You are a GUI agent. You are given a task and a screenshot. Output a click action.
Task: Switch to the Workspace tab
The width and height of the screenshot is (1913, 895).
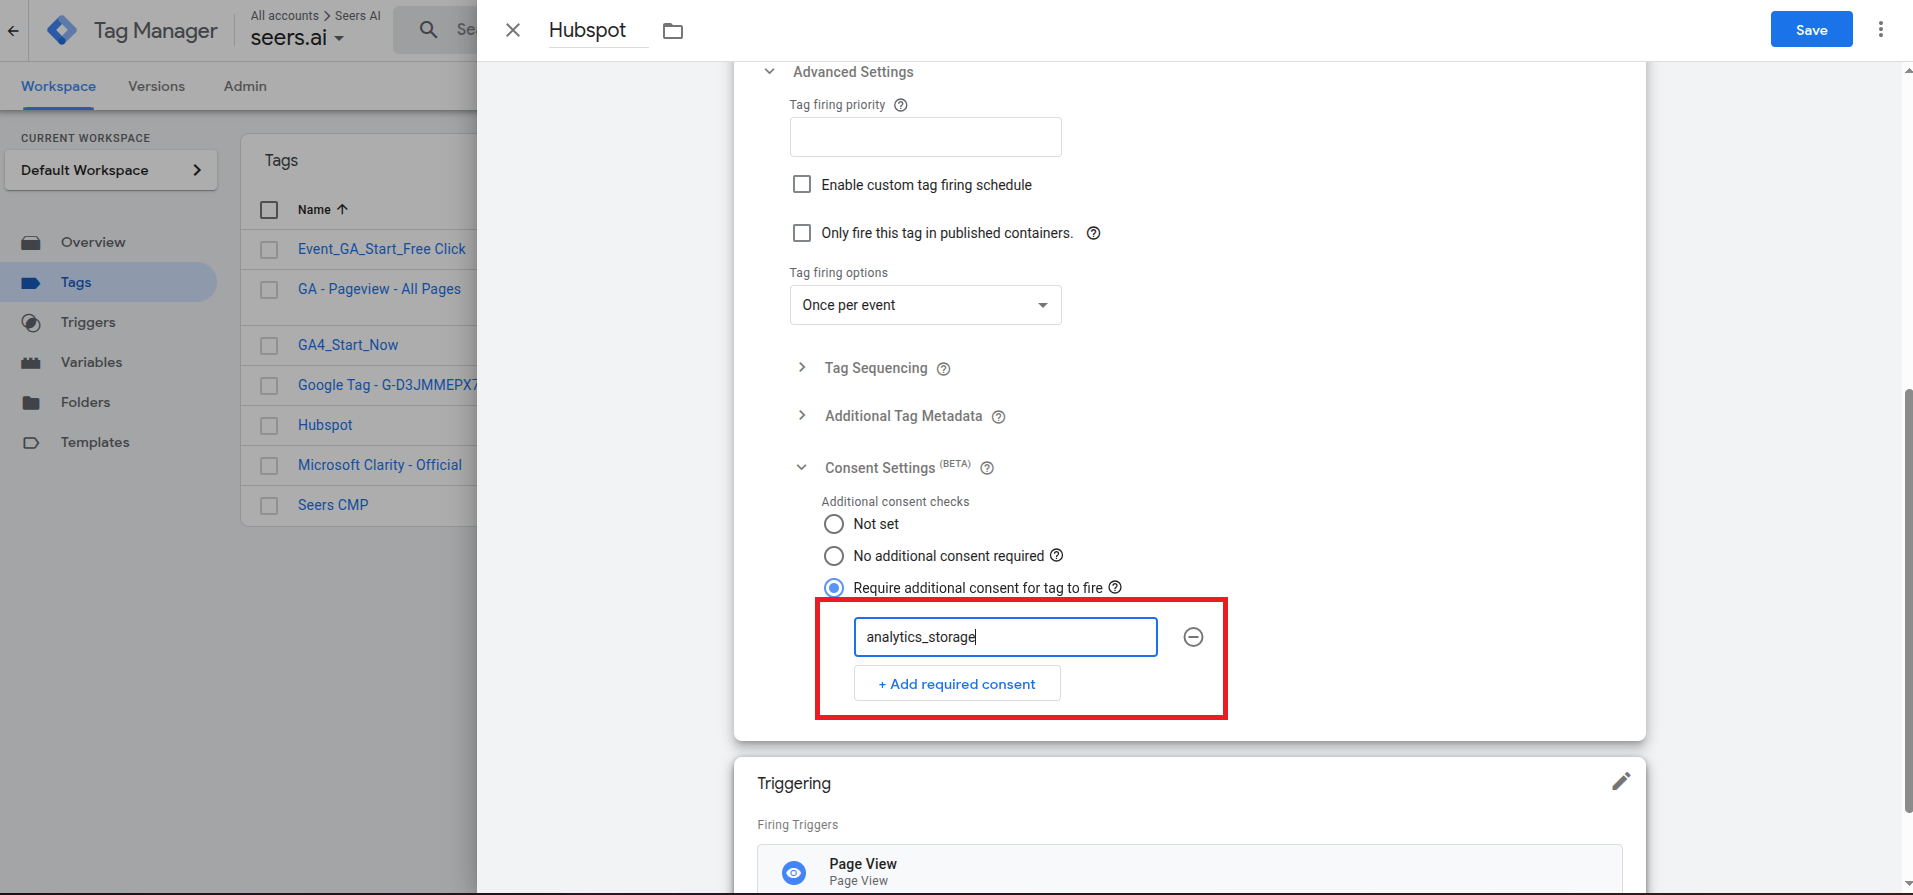coord(59,86)
